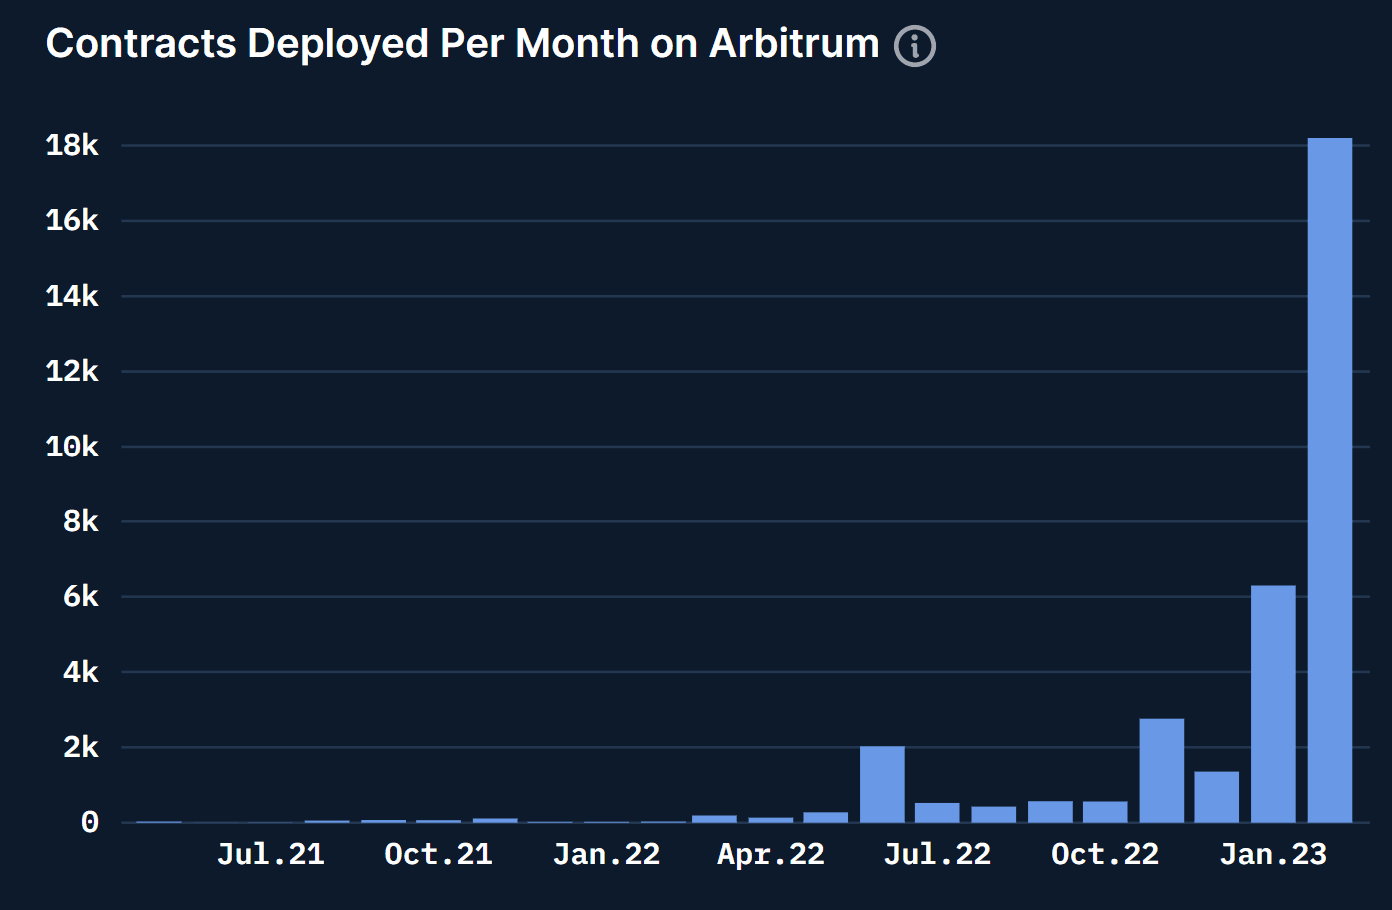Click the '18k' y-axis label

click(72, 146)
